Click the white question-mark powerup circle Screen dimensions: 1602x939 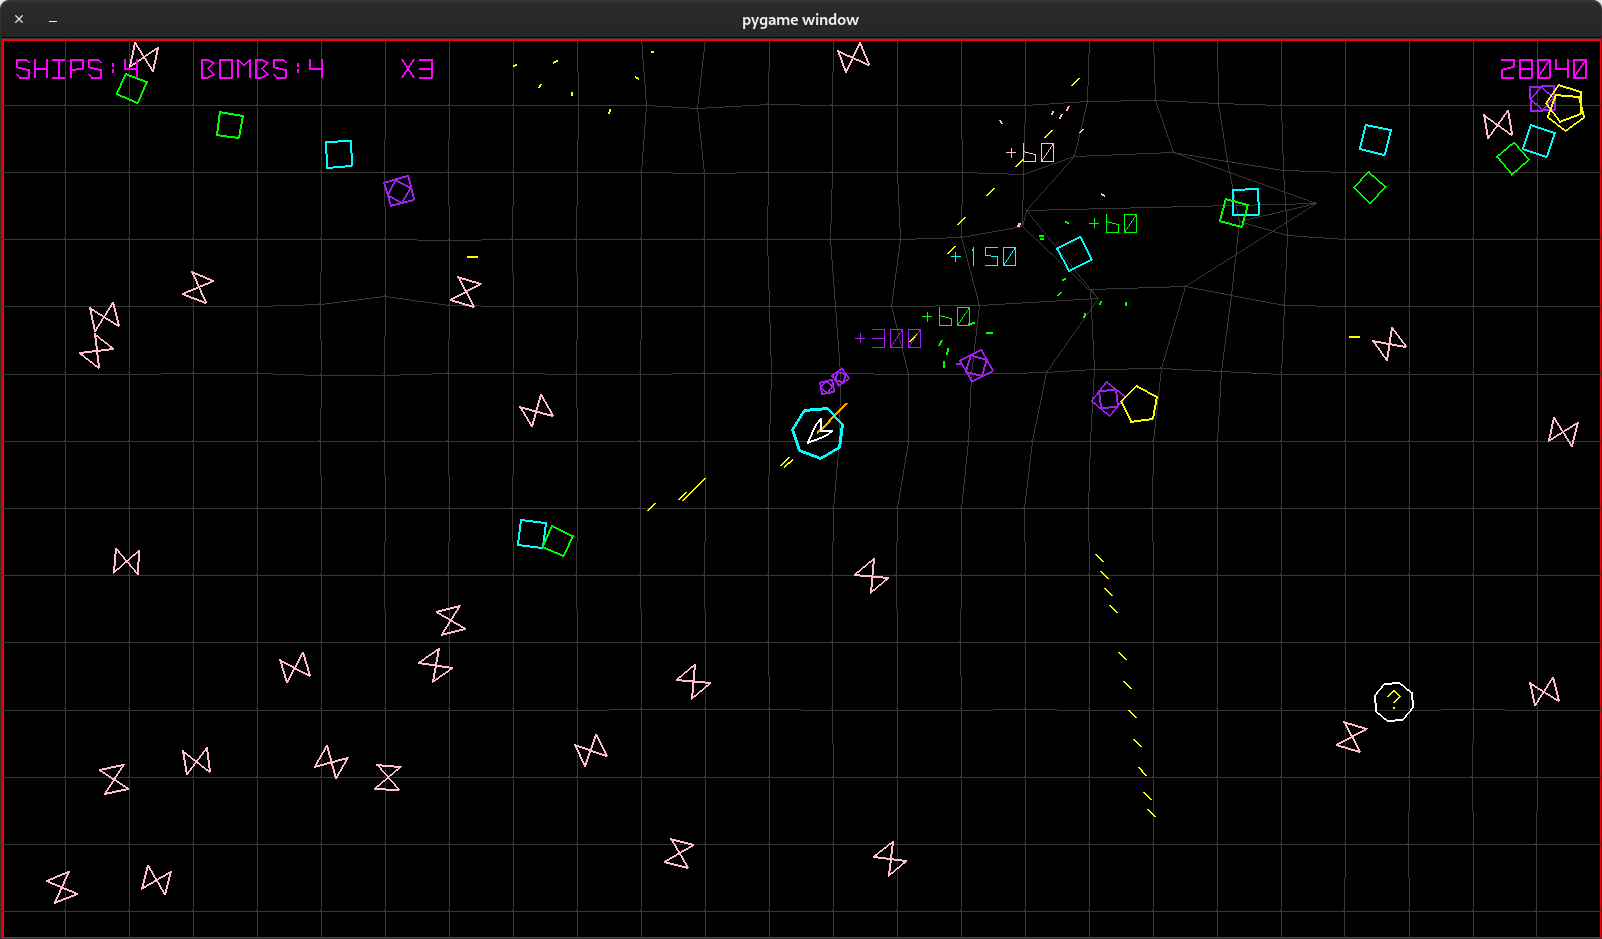coord(1393,701)
